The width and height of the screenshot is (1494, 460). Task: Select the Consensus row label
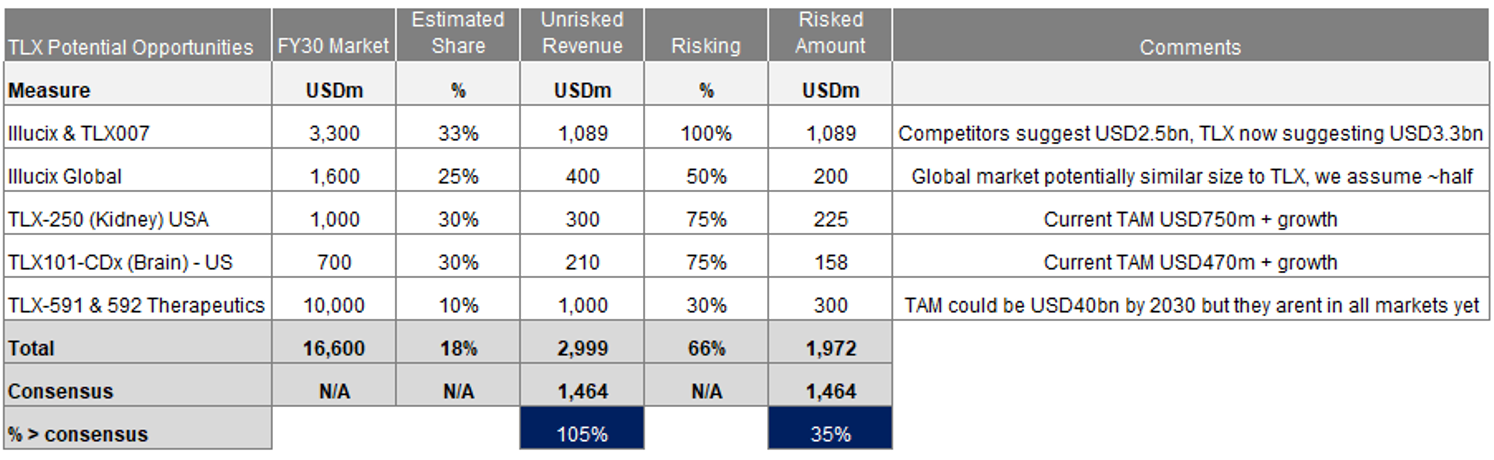[x=60, y=391]
